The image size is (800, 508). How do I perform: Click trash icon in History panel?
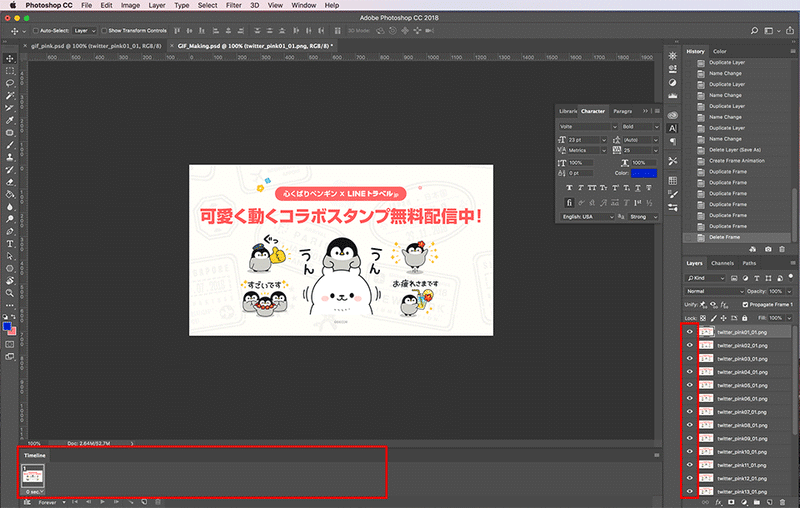(x=782, y=249)
